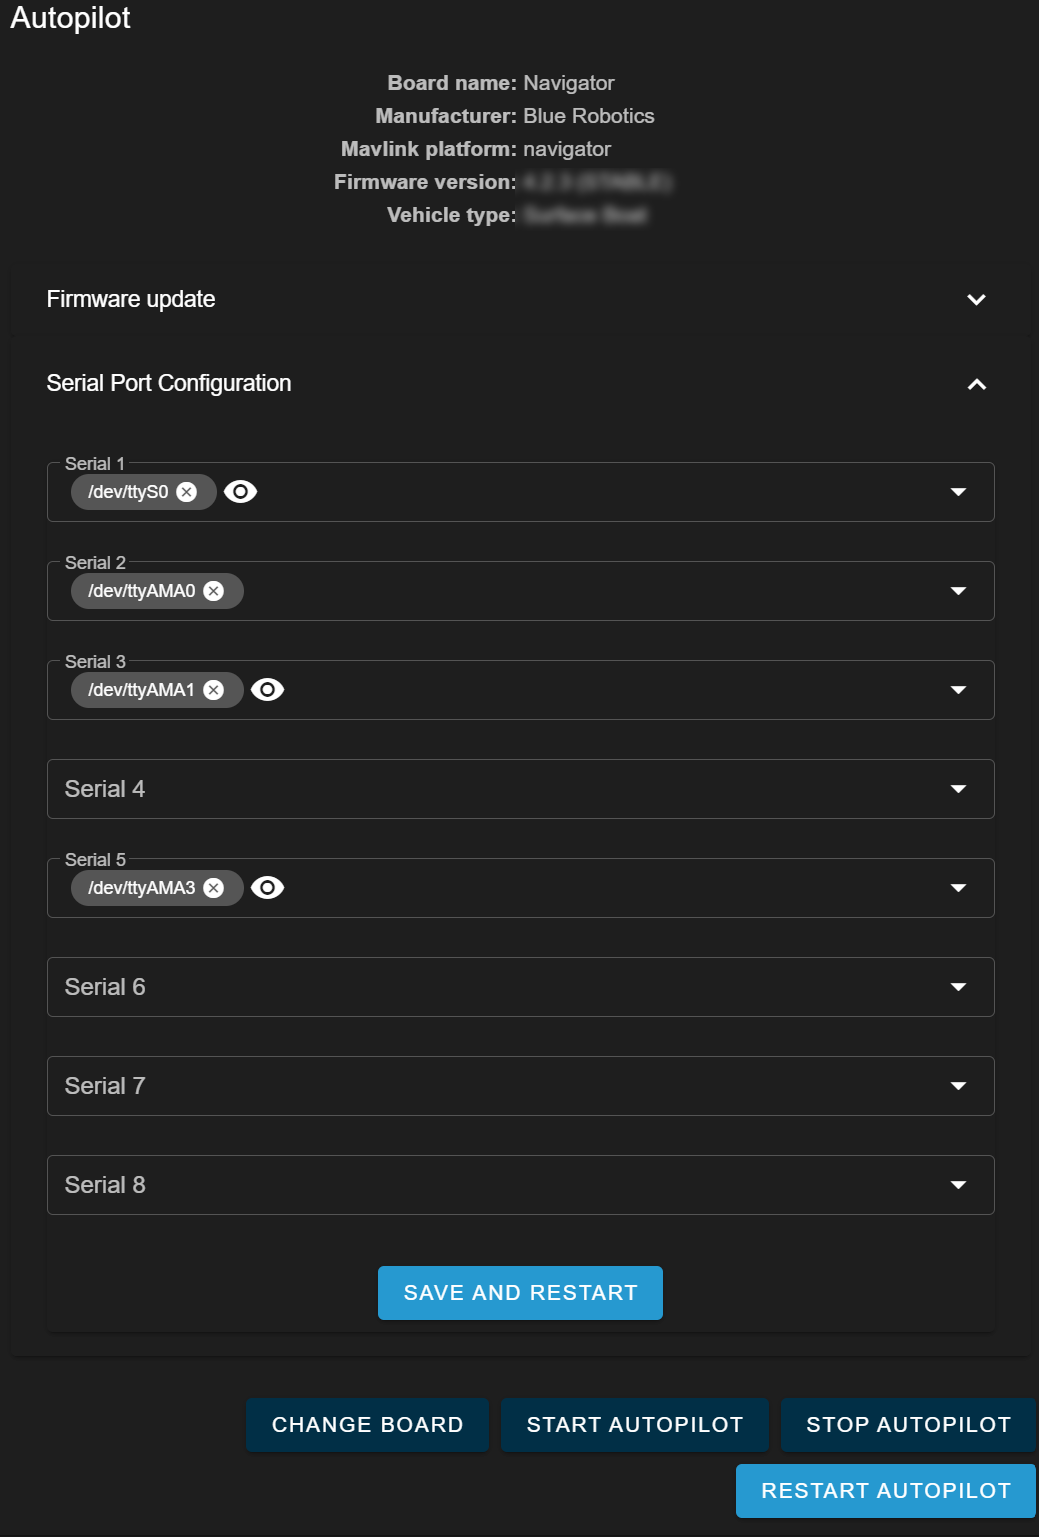Click the Change Board button
Viewport: 1039px width, 1537px height.
tap(366, 1424)
